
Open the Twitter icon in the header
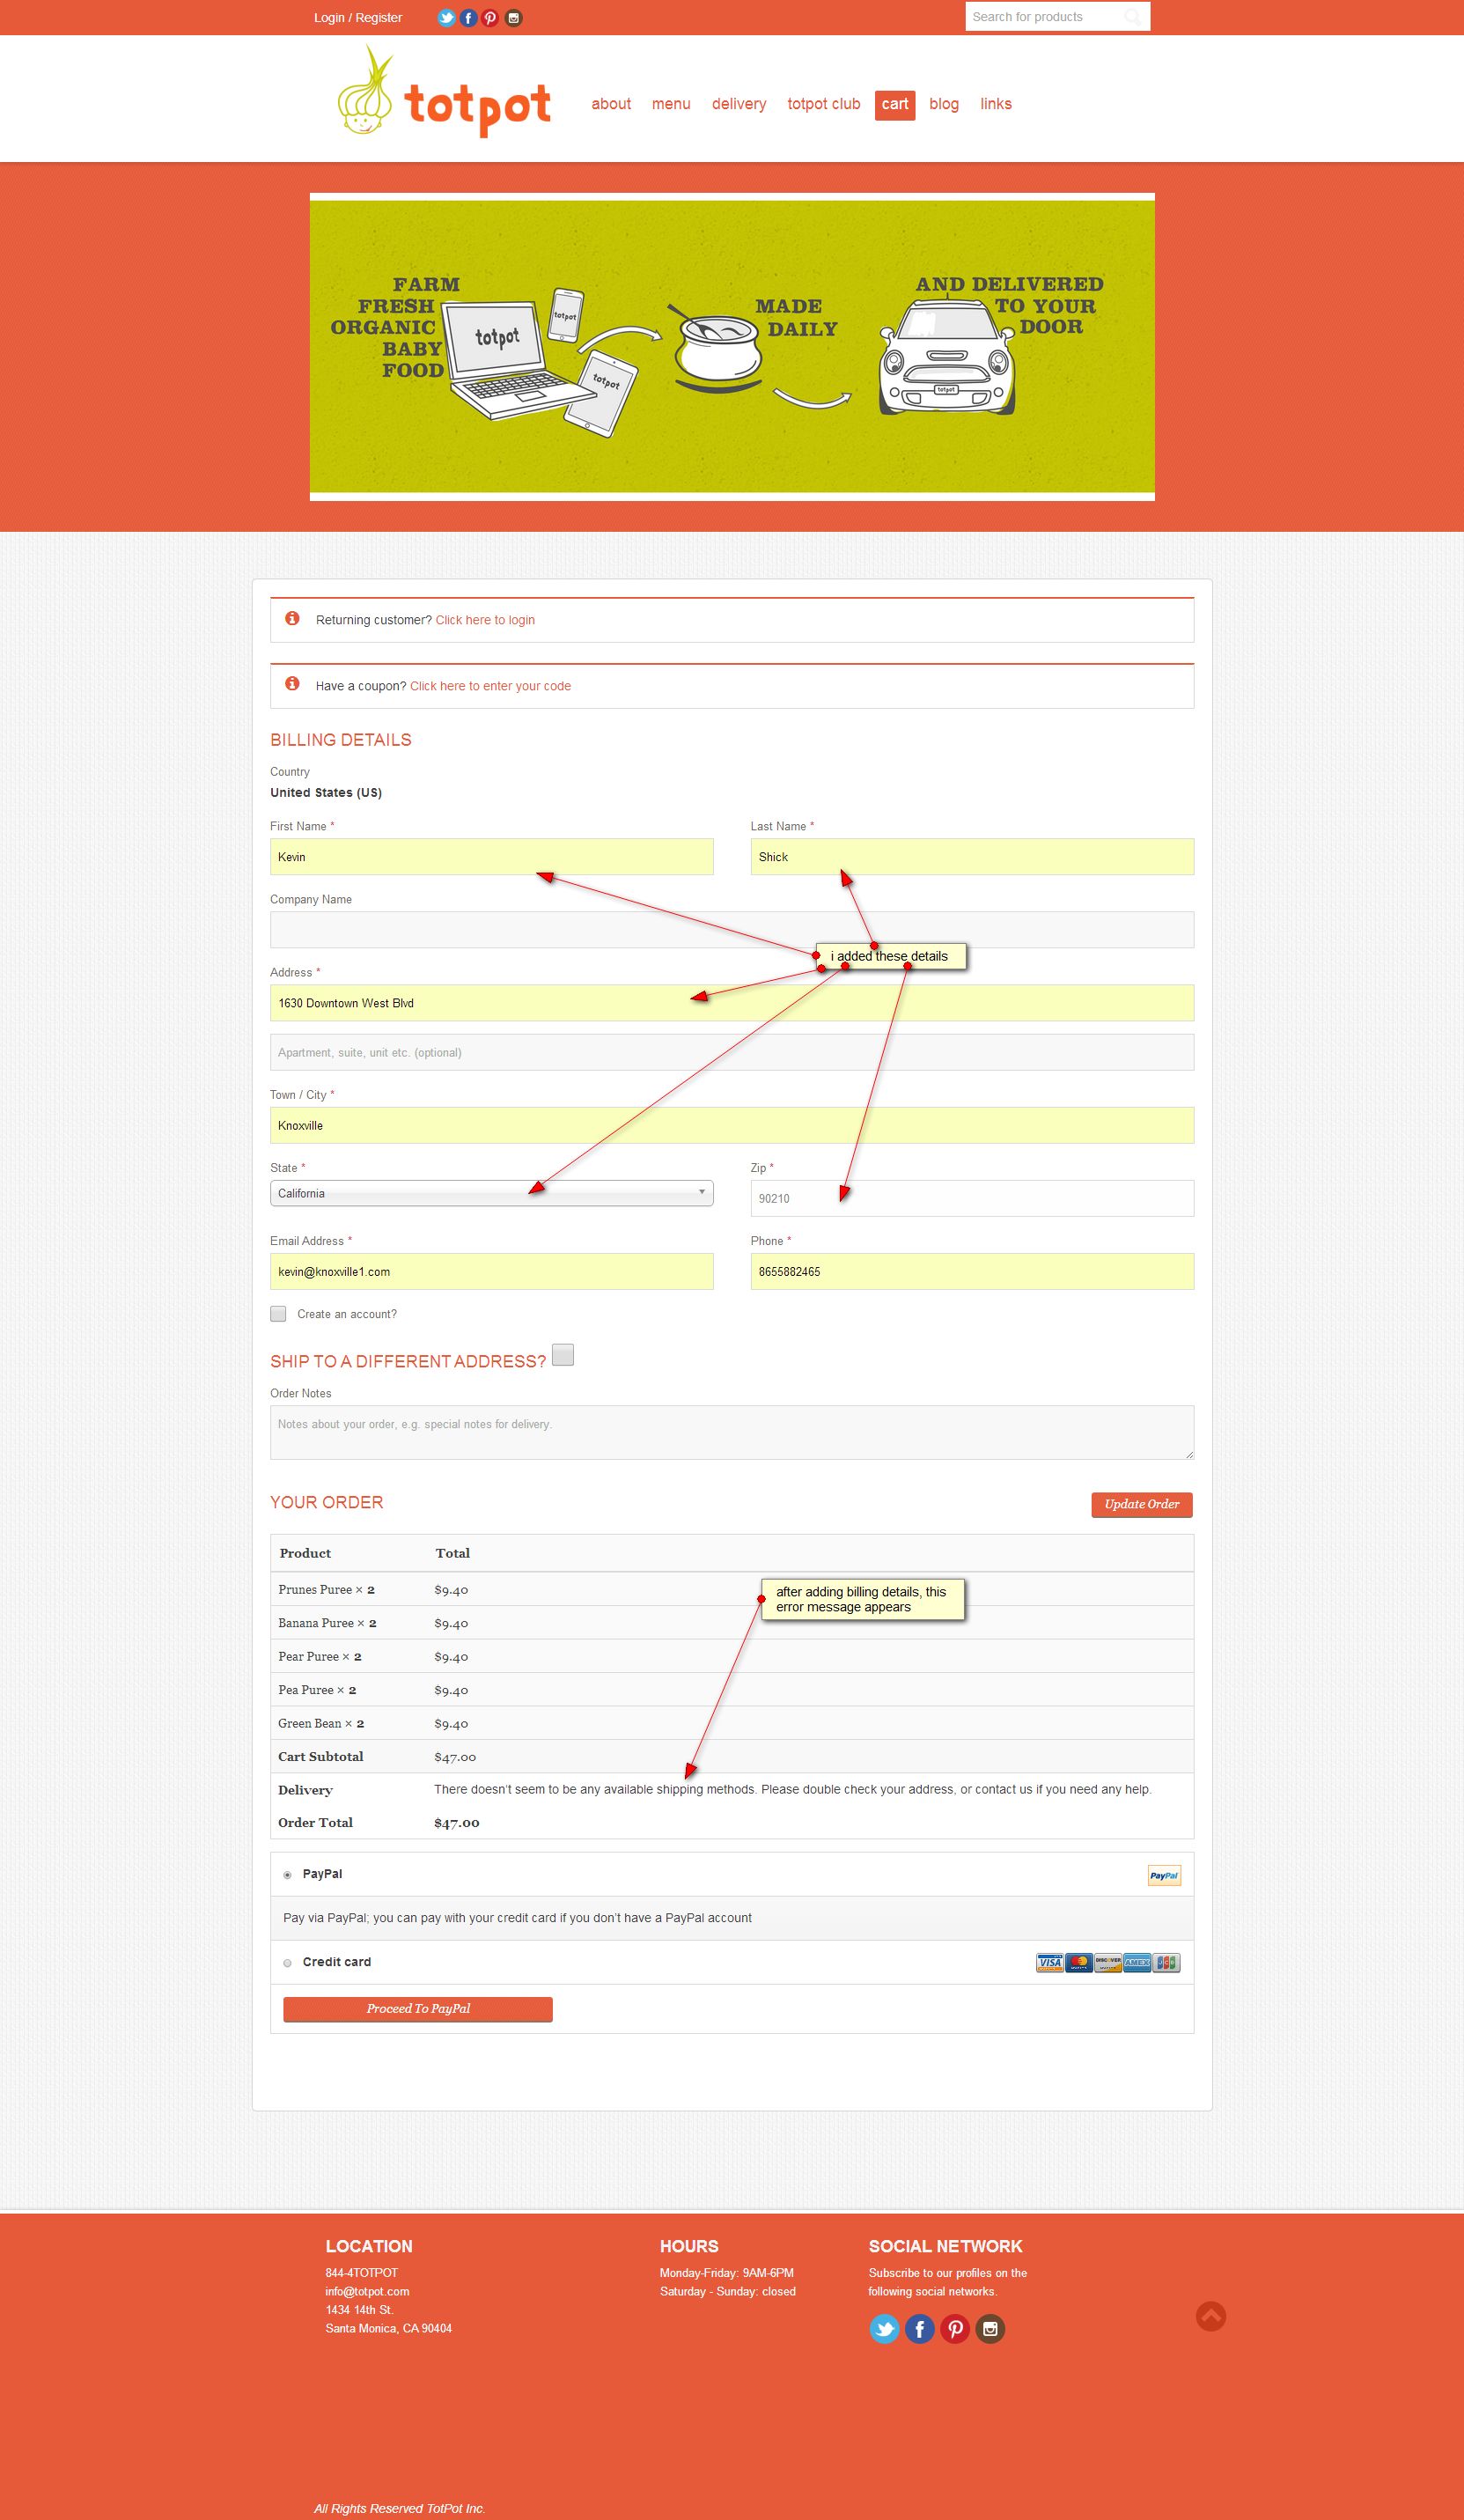click(446, 18)
